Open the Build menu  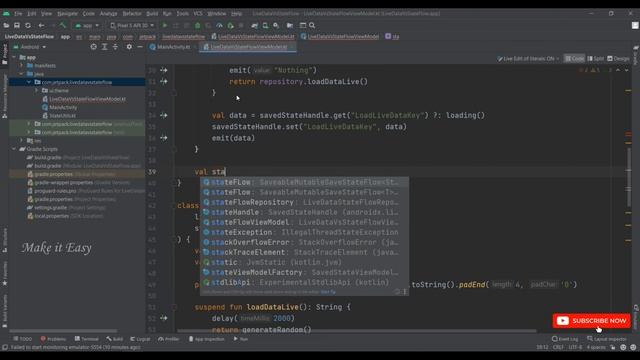click(152, 13)
